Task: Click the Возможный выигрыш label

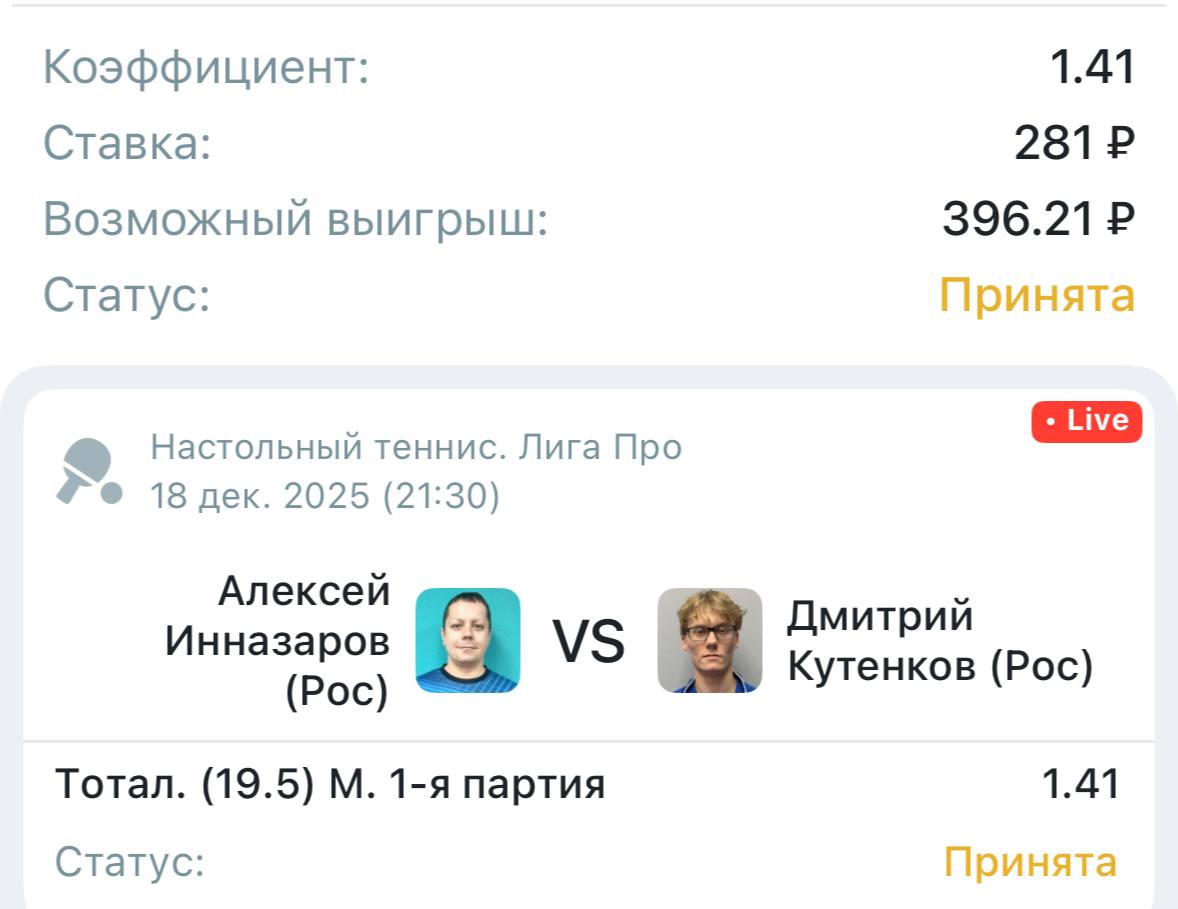Action: click(296, 220)
